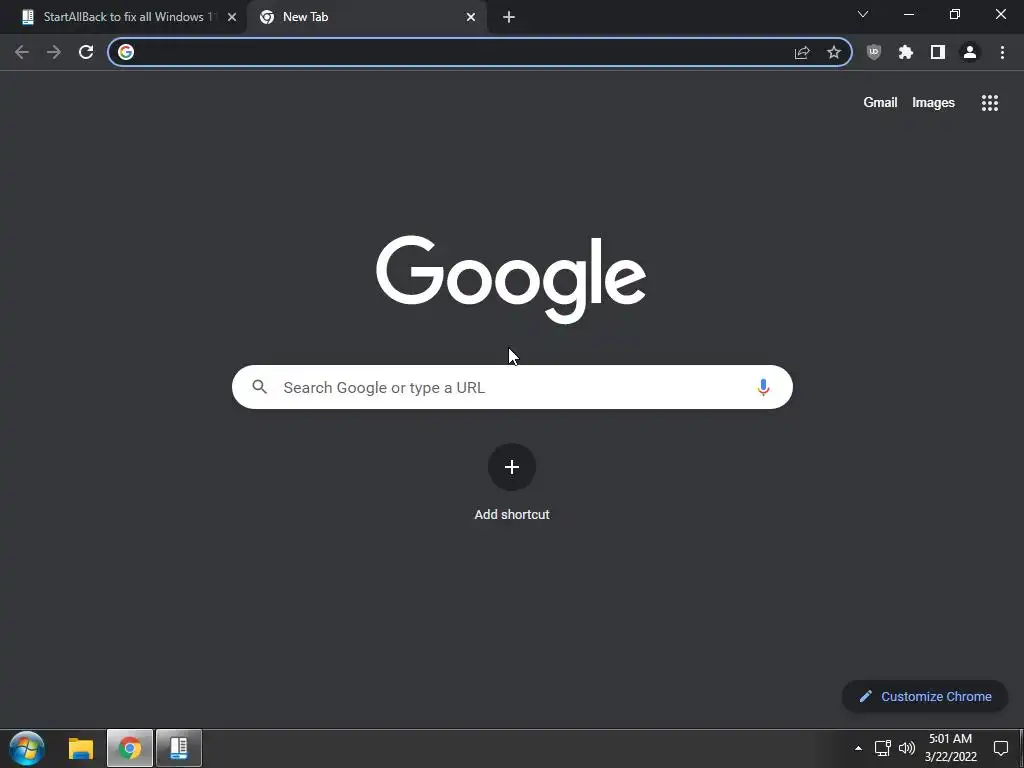Open a new tab with plus button
Viewport: 1024px width, 768px height.
point(509,17)
